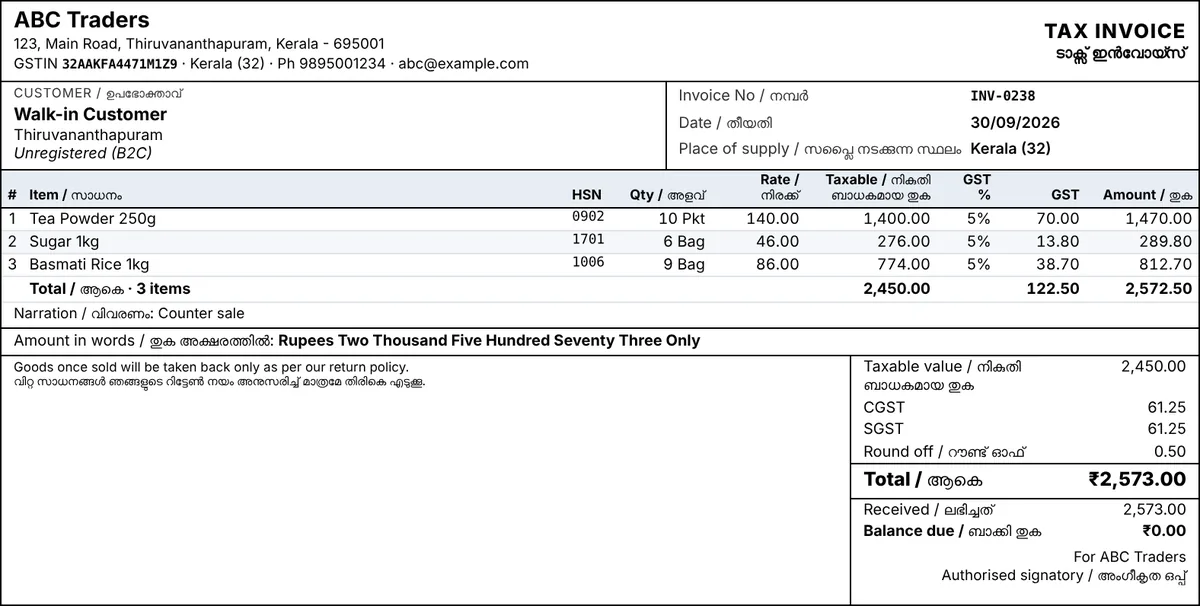Screen dimensions: 1200x606
Task: Click the items total amount 2,572.50
Action: click(1159, 288)
